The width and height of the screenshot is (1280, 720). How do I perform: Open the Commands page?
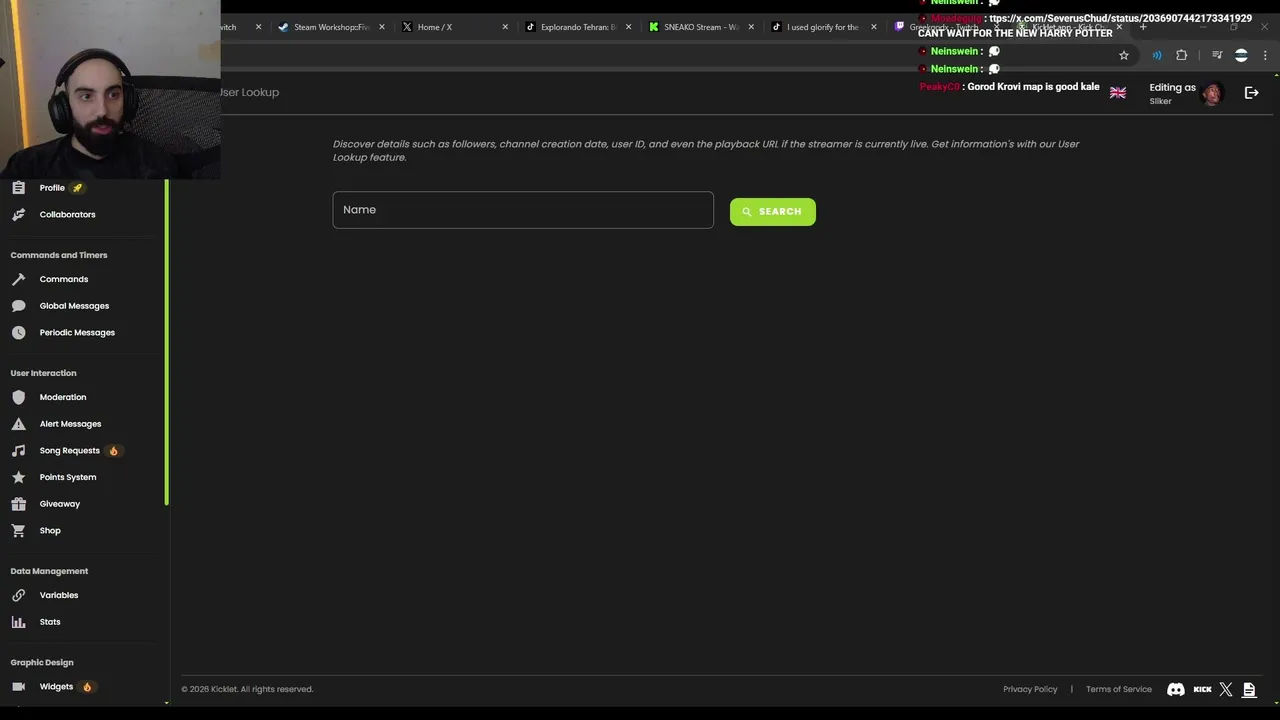click(x=64, y=279)
